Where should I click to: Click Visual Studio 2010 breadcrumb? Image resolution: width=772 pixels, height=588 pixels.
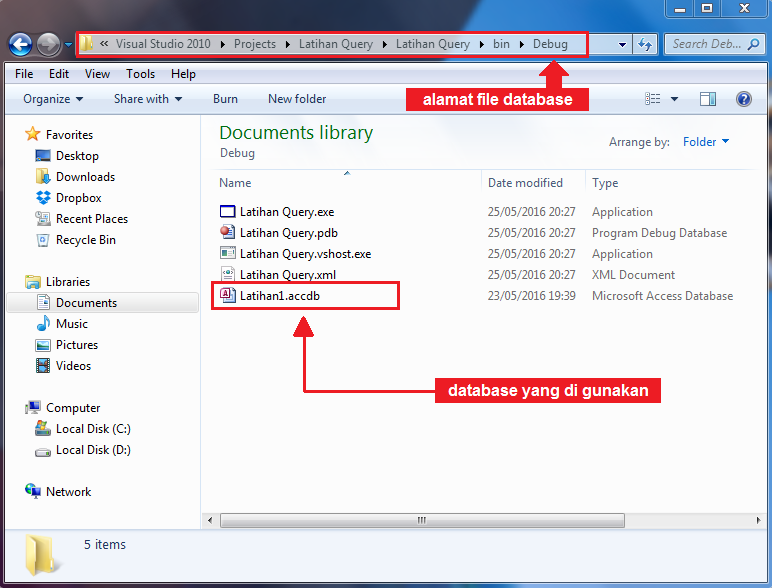click(x=163, y=44)
